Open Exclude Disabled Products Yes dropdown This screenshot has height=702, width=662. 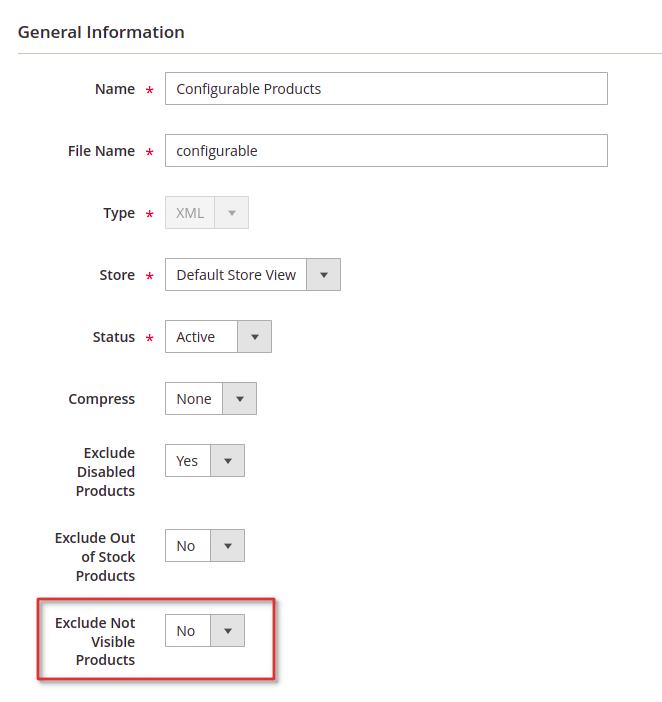[x=205, y=461]
